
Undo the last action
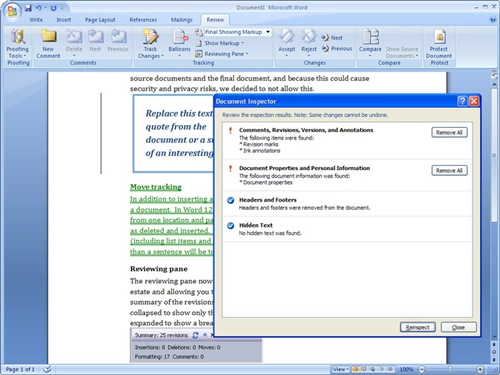(39, 8)
